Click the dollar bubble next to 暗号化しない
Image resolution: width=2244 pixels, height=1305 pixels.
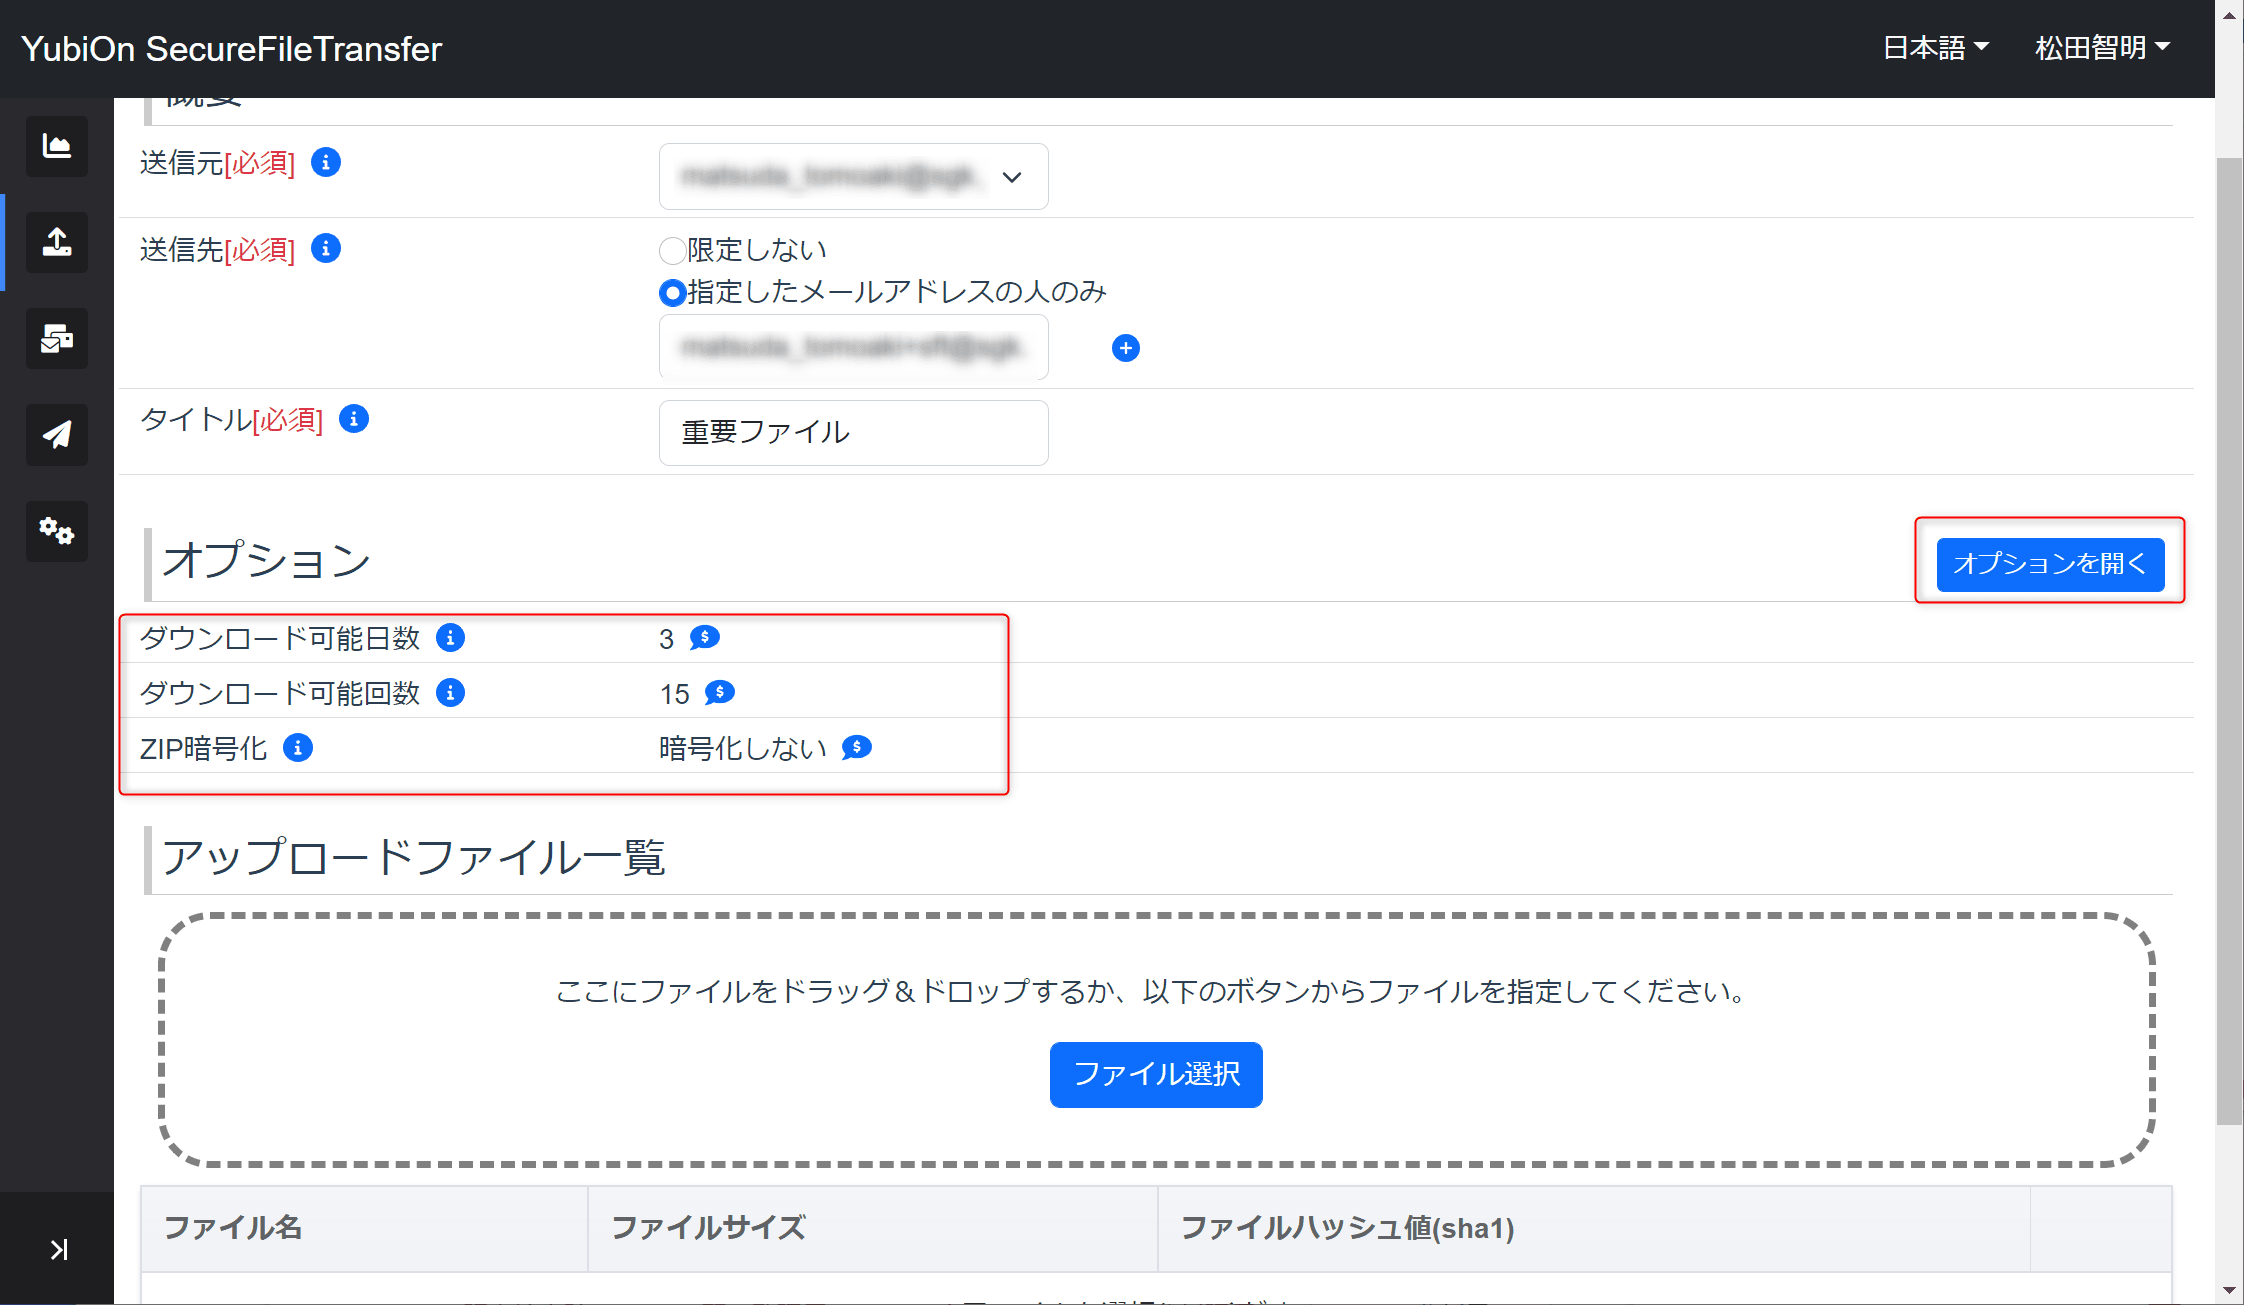click(857, 747)
